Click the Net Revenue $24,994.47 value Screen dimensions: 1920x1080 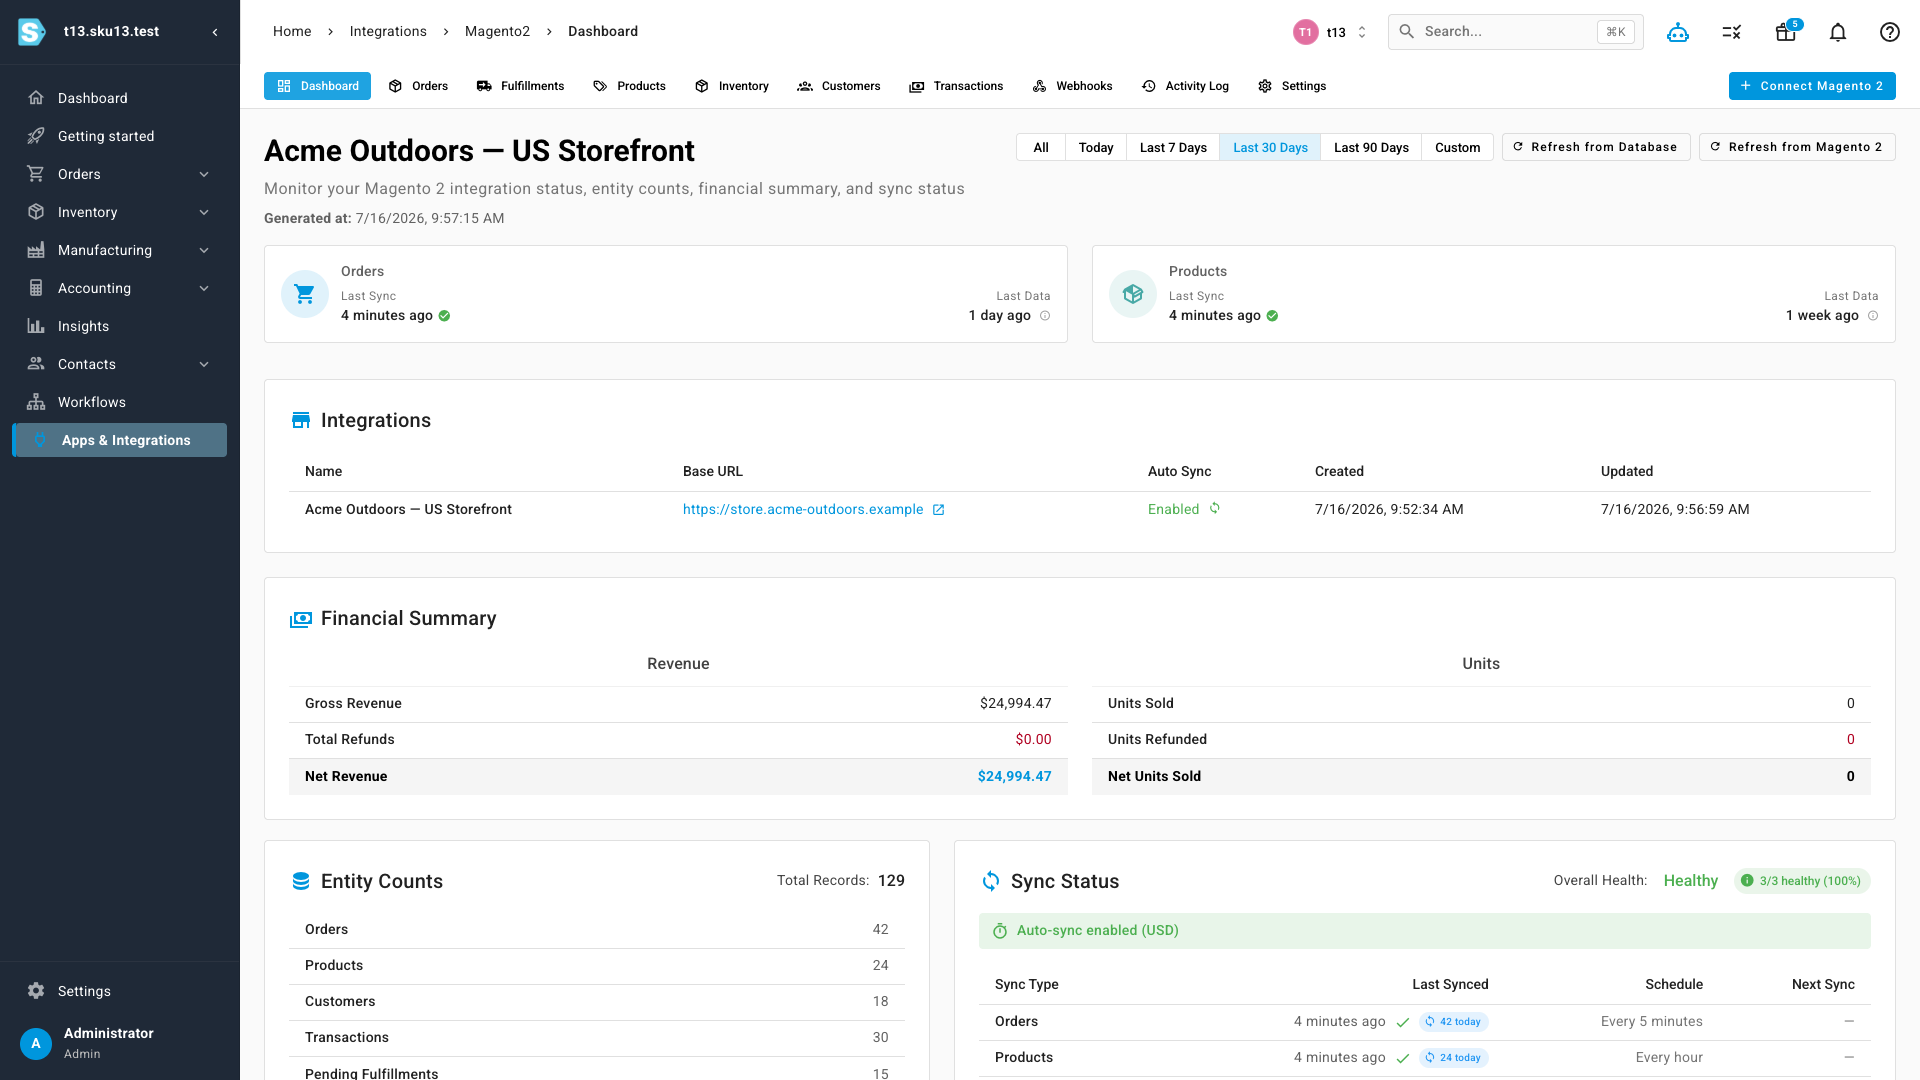tap(1014, 777)
